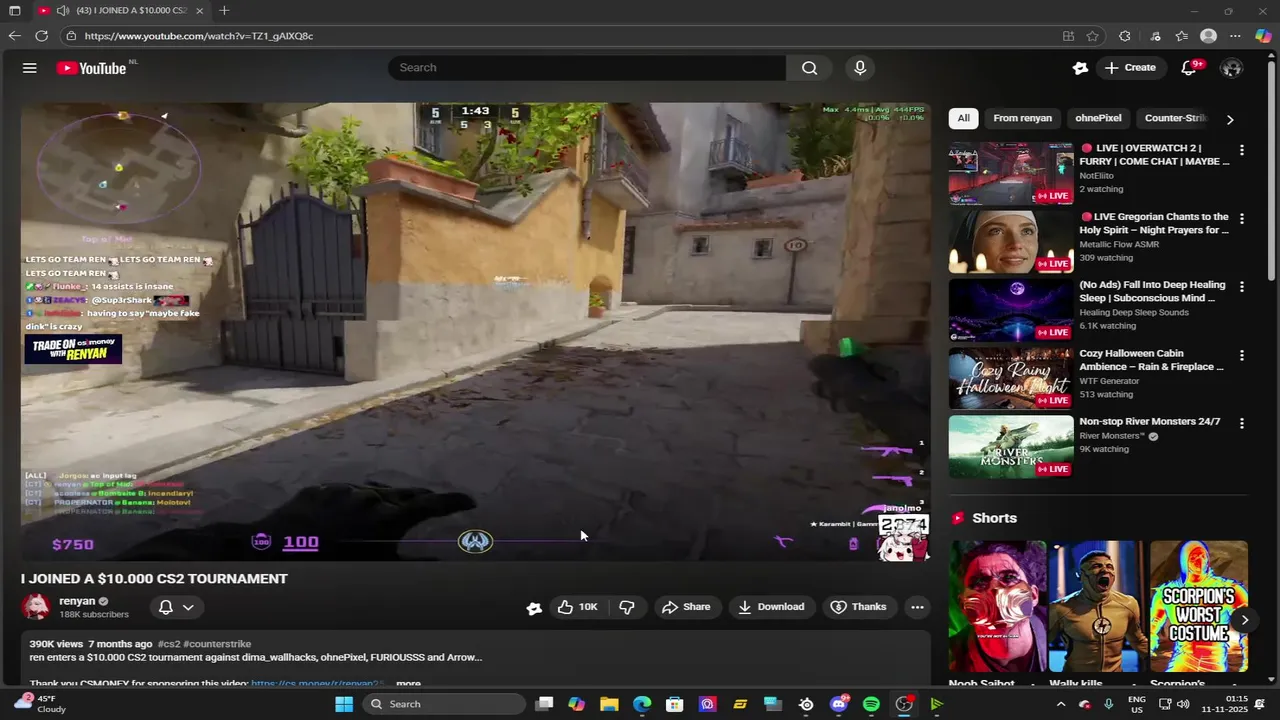Open options for Deep Healing Sleep video
The width and height of the screenshot is (1280, 720).
tap(1242, 287)
